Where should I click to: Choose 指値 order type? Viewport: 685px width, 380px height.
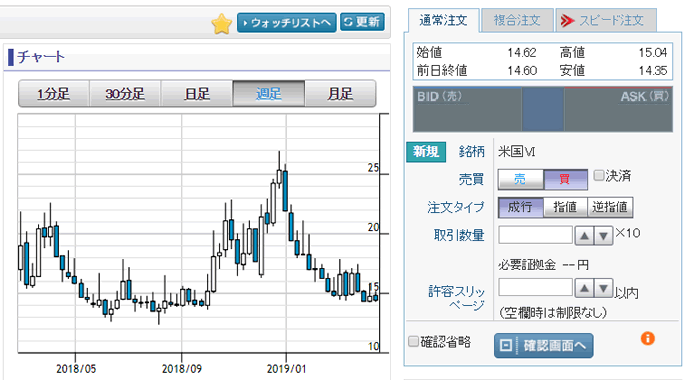(x=565, y=207)
